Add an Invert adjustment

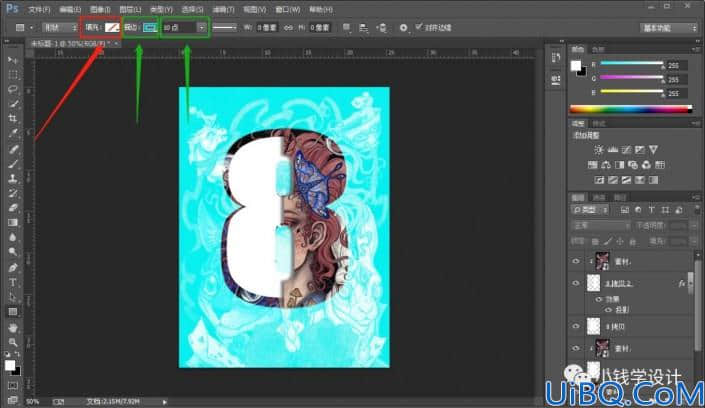(599, 180)
